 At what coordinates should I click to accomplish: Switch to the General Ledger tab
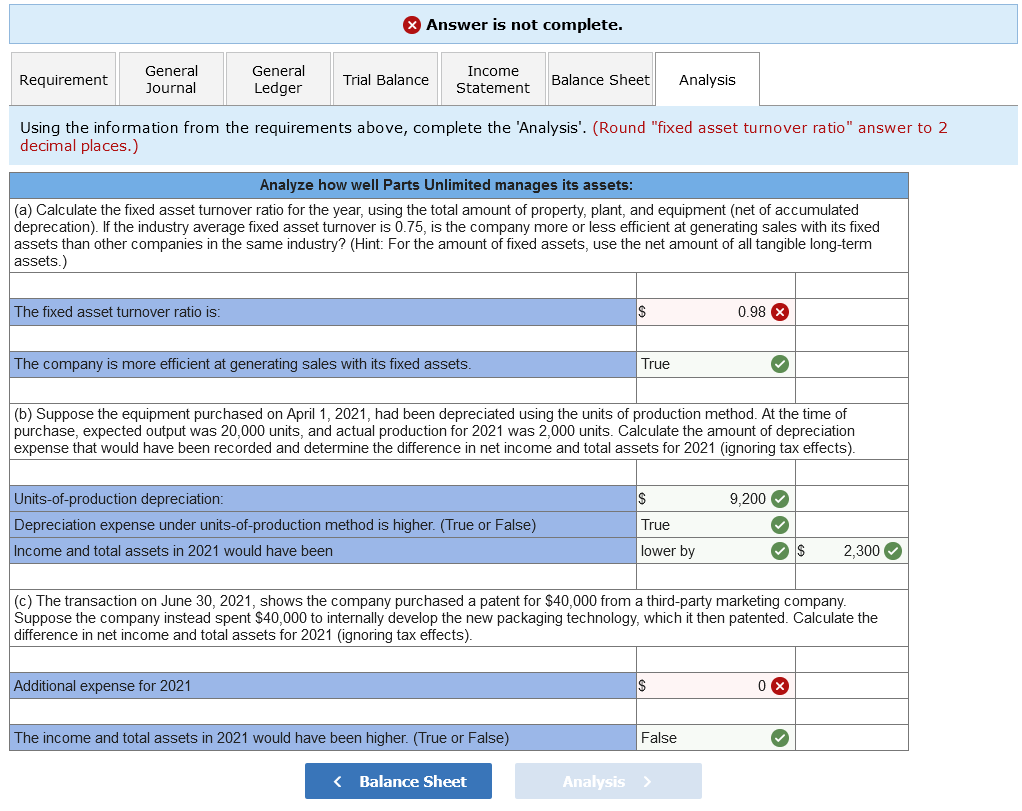[x=278, y=80]
